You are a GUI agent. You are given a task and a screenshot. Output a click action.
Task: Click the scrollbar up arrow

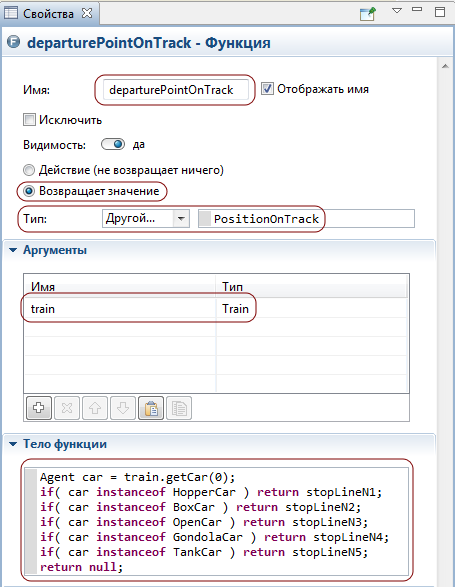point(445,66)
